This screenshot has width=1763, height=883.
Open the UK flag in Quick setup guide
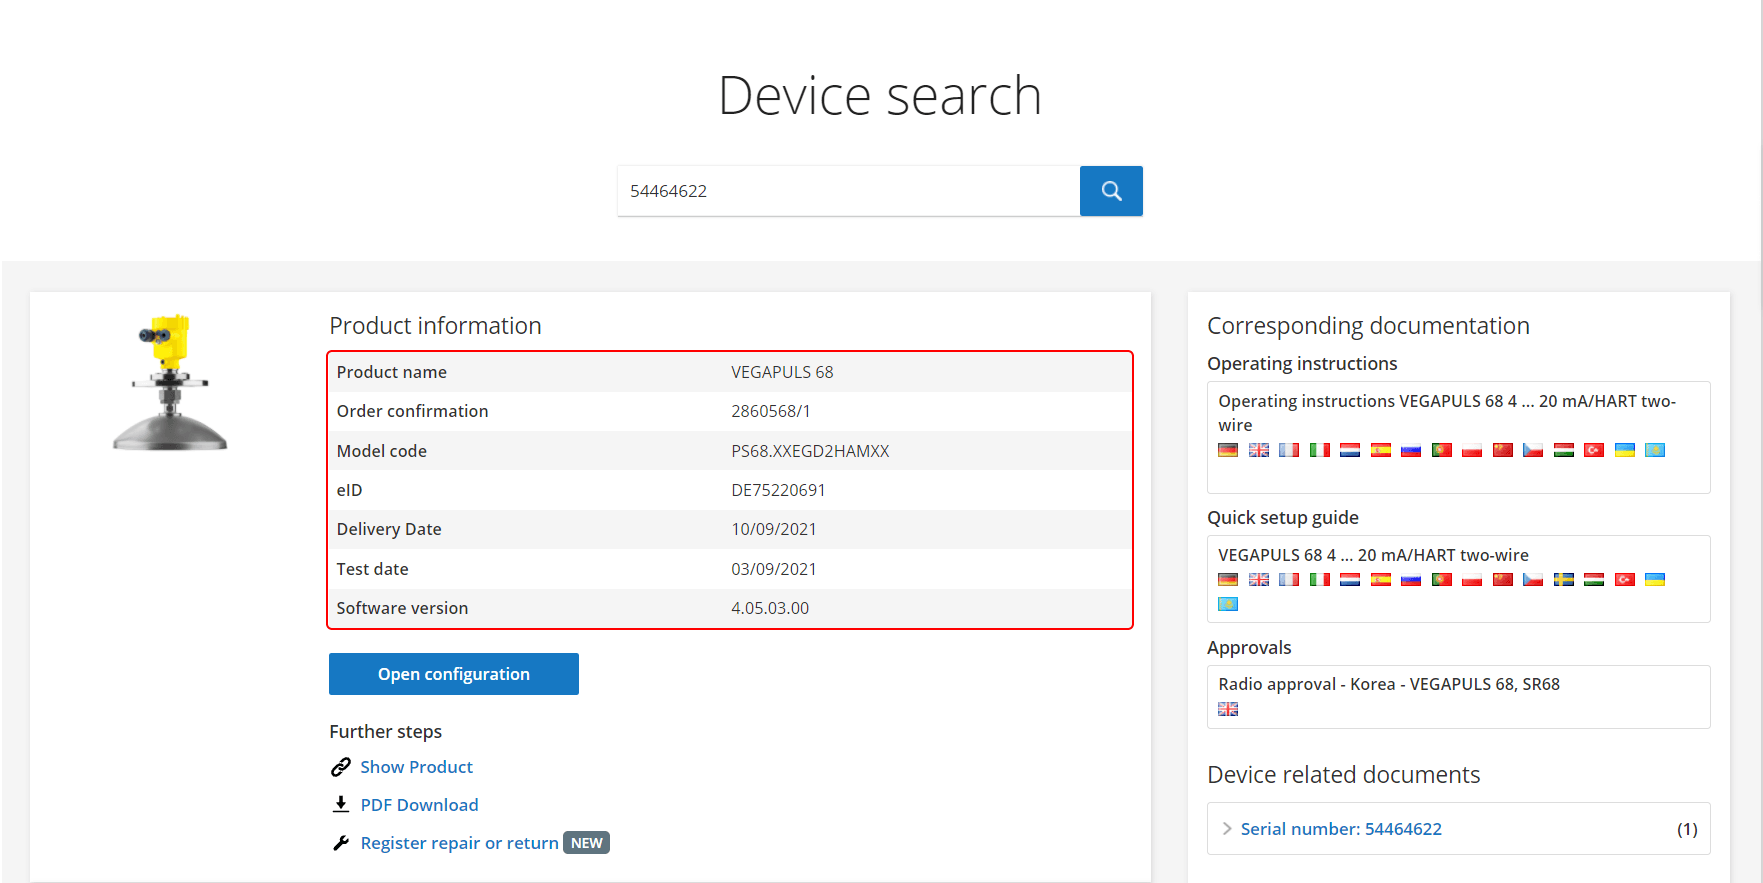tap(1259, 579)
